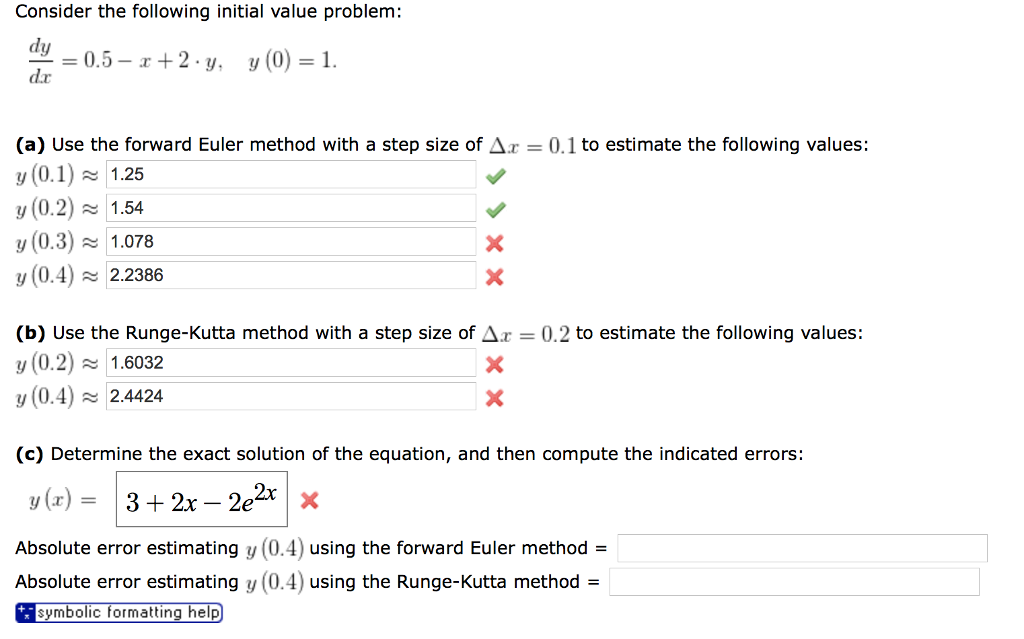Select the y(0.4) answer field containing 2.2386

coord(290,275)
